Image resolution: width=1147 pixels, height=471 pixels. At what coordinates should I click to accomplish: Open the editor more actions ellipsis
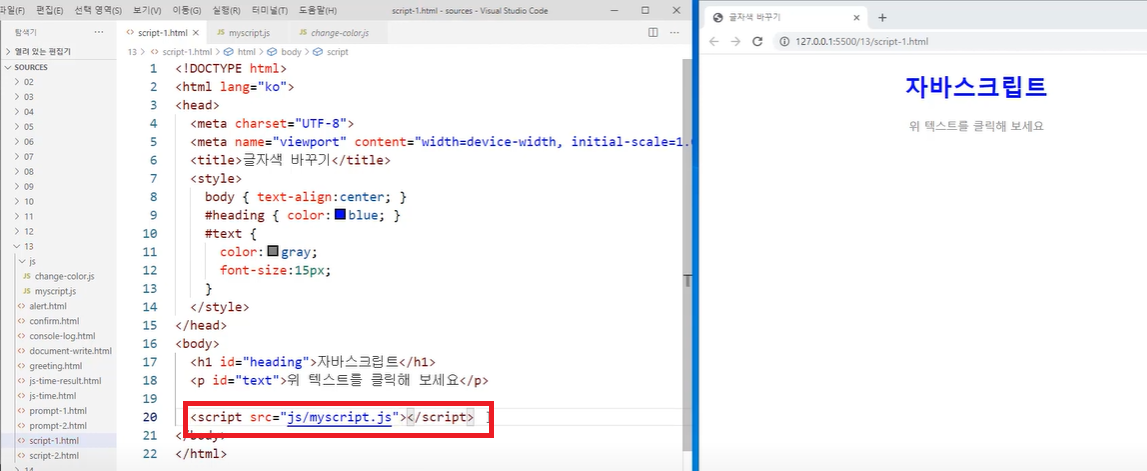674,33
